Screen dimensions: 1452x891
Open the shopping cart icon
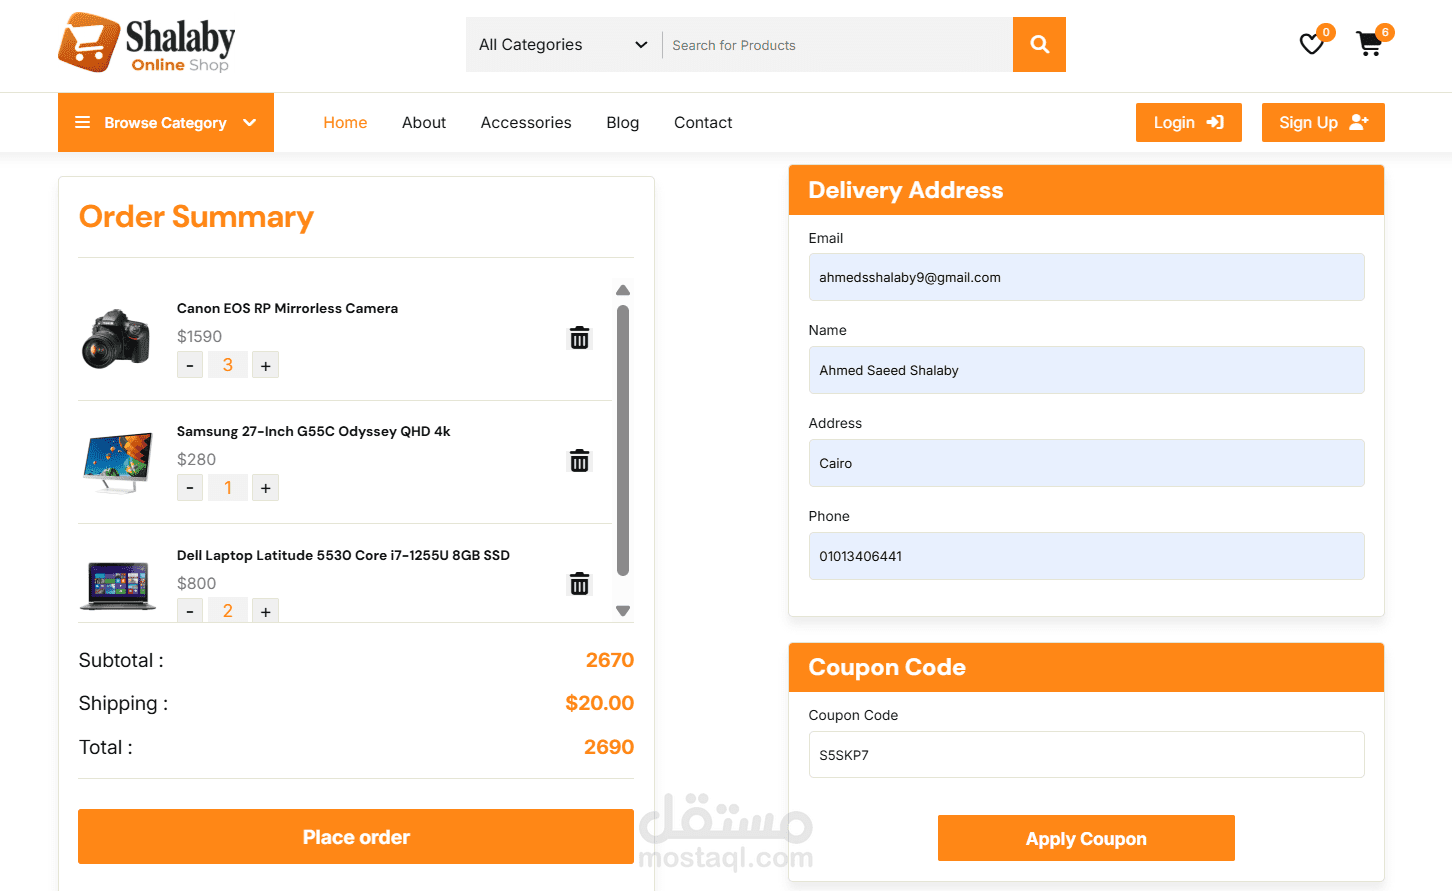coord(1369,44)
